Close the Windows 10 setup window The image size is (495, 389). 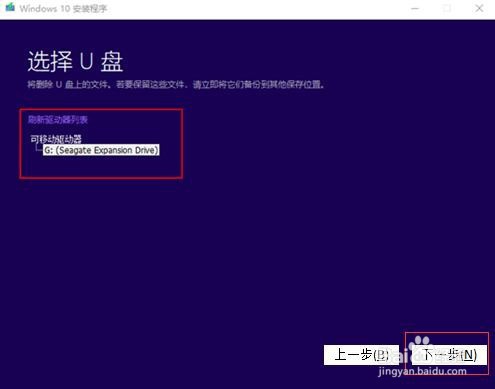[479, 8]
